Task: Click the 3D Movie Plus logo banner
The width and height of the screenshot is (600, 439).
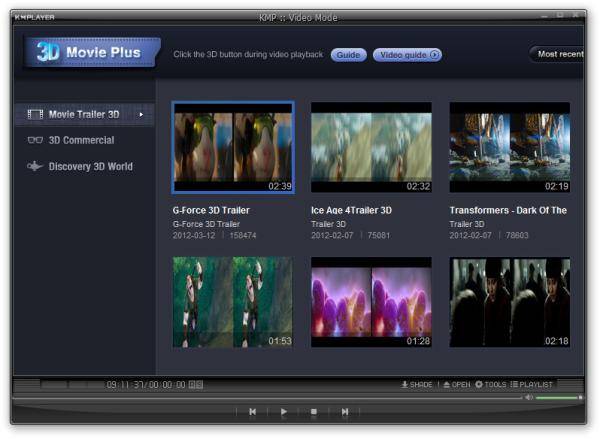Action: 92,52
